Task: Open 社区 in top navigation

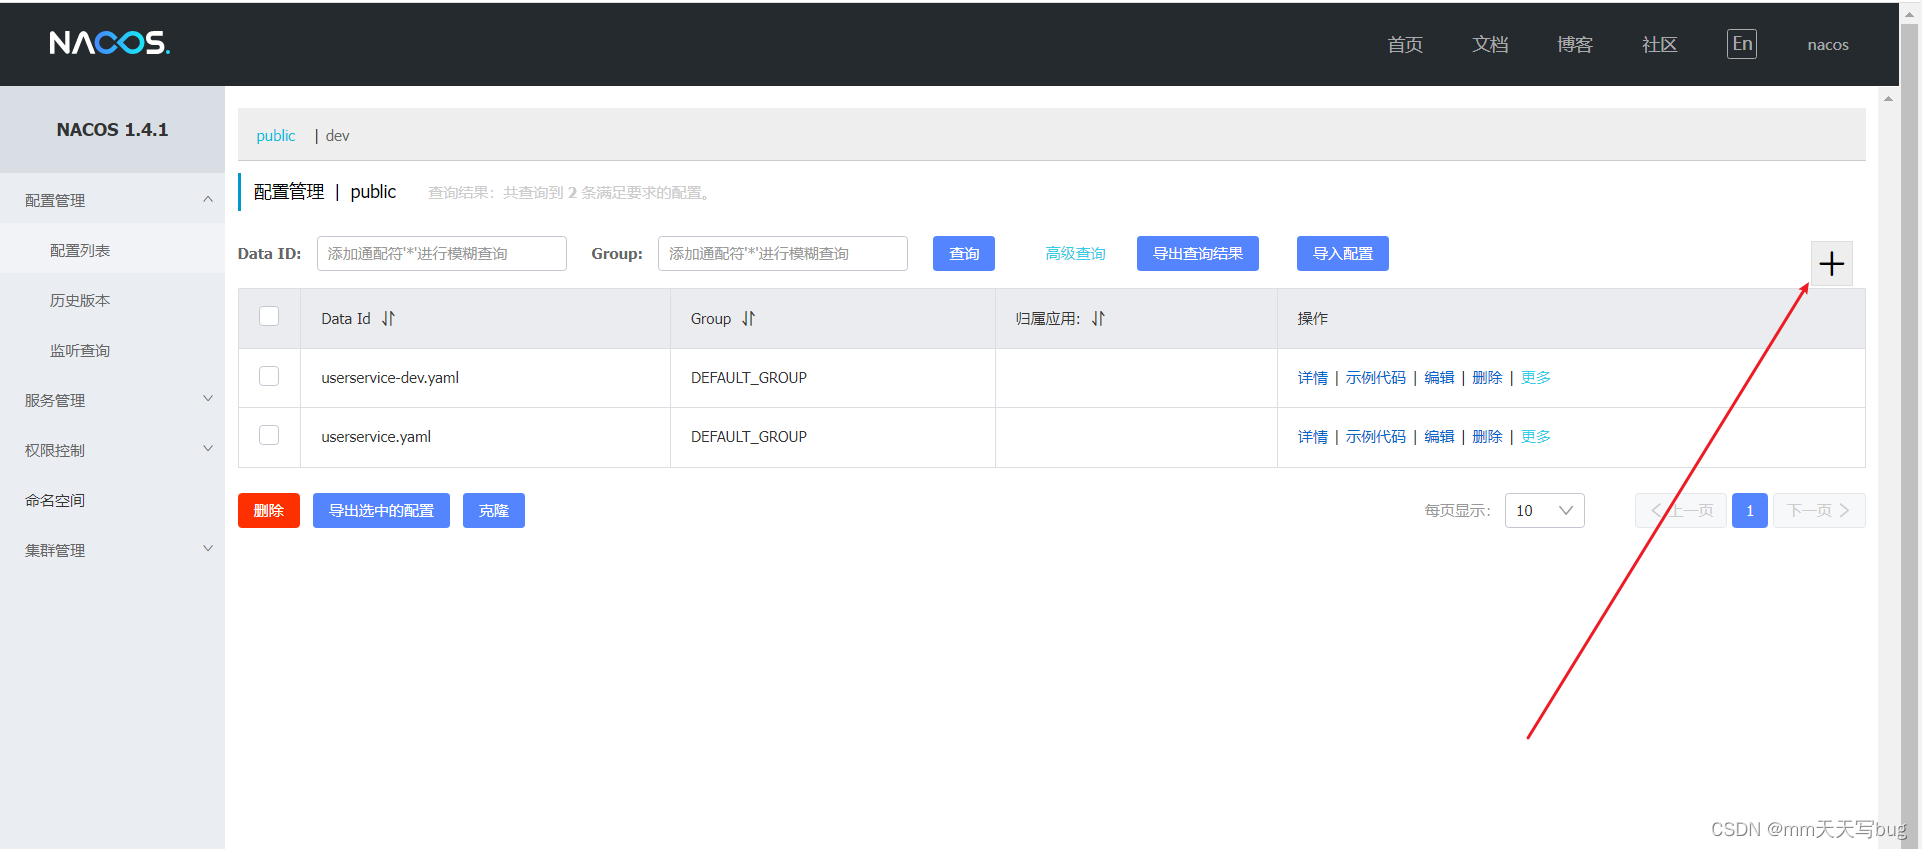Action: [x=1660, y=44]
